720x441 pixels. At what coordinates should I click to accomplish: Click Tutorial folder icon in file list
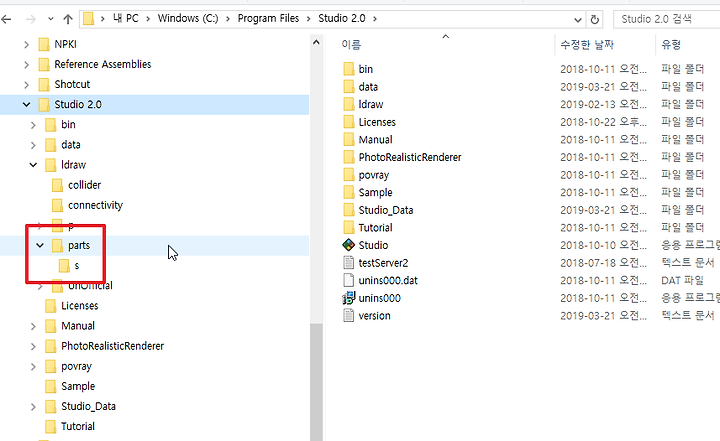[349, 227]
